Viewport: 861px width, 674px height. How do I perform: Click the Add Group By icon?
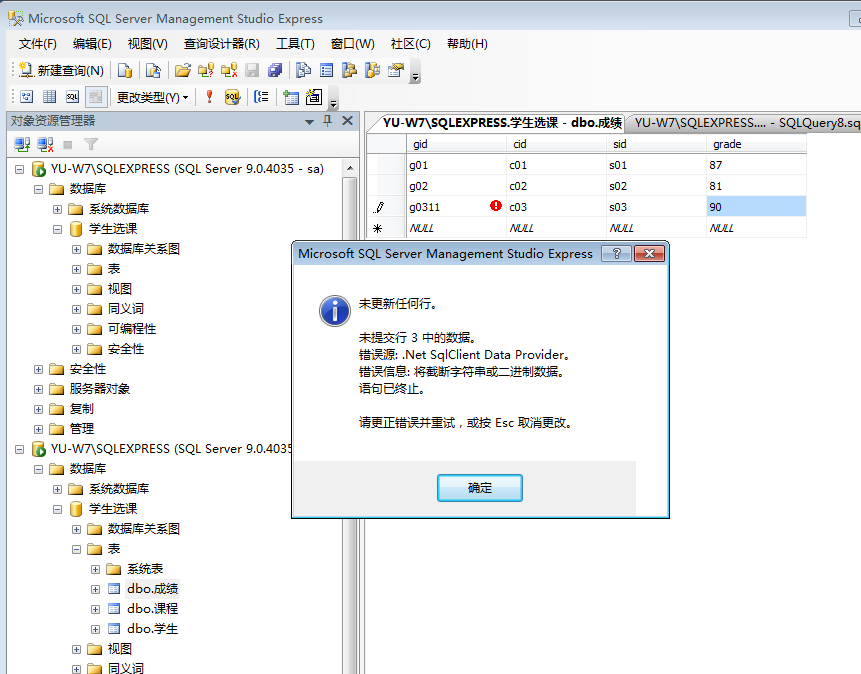(261, 97)
